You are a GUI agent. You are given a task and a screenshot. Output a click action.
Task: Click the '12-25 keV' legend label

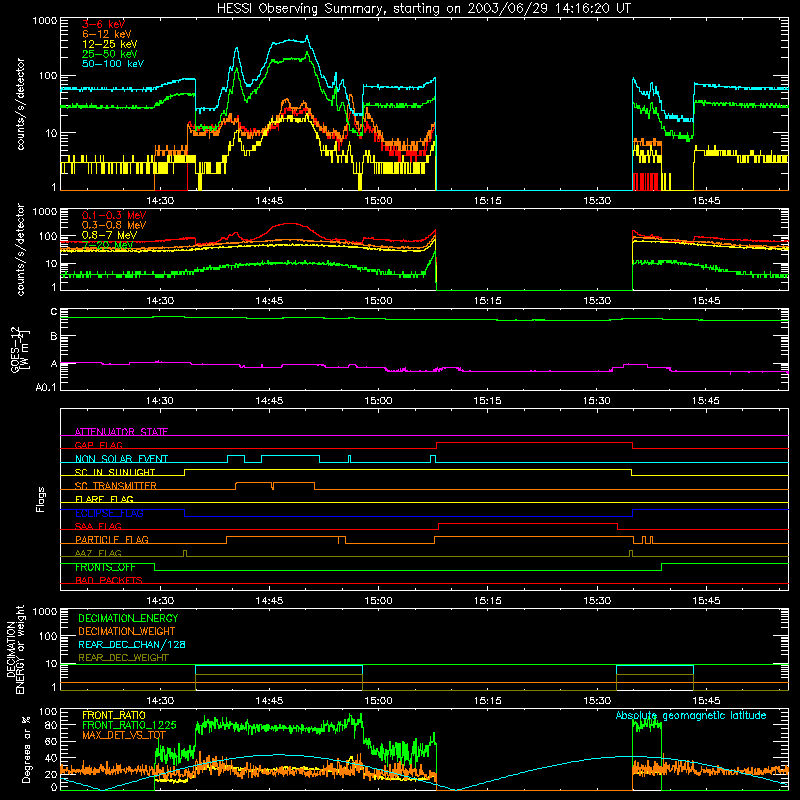coord(109,44)
